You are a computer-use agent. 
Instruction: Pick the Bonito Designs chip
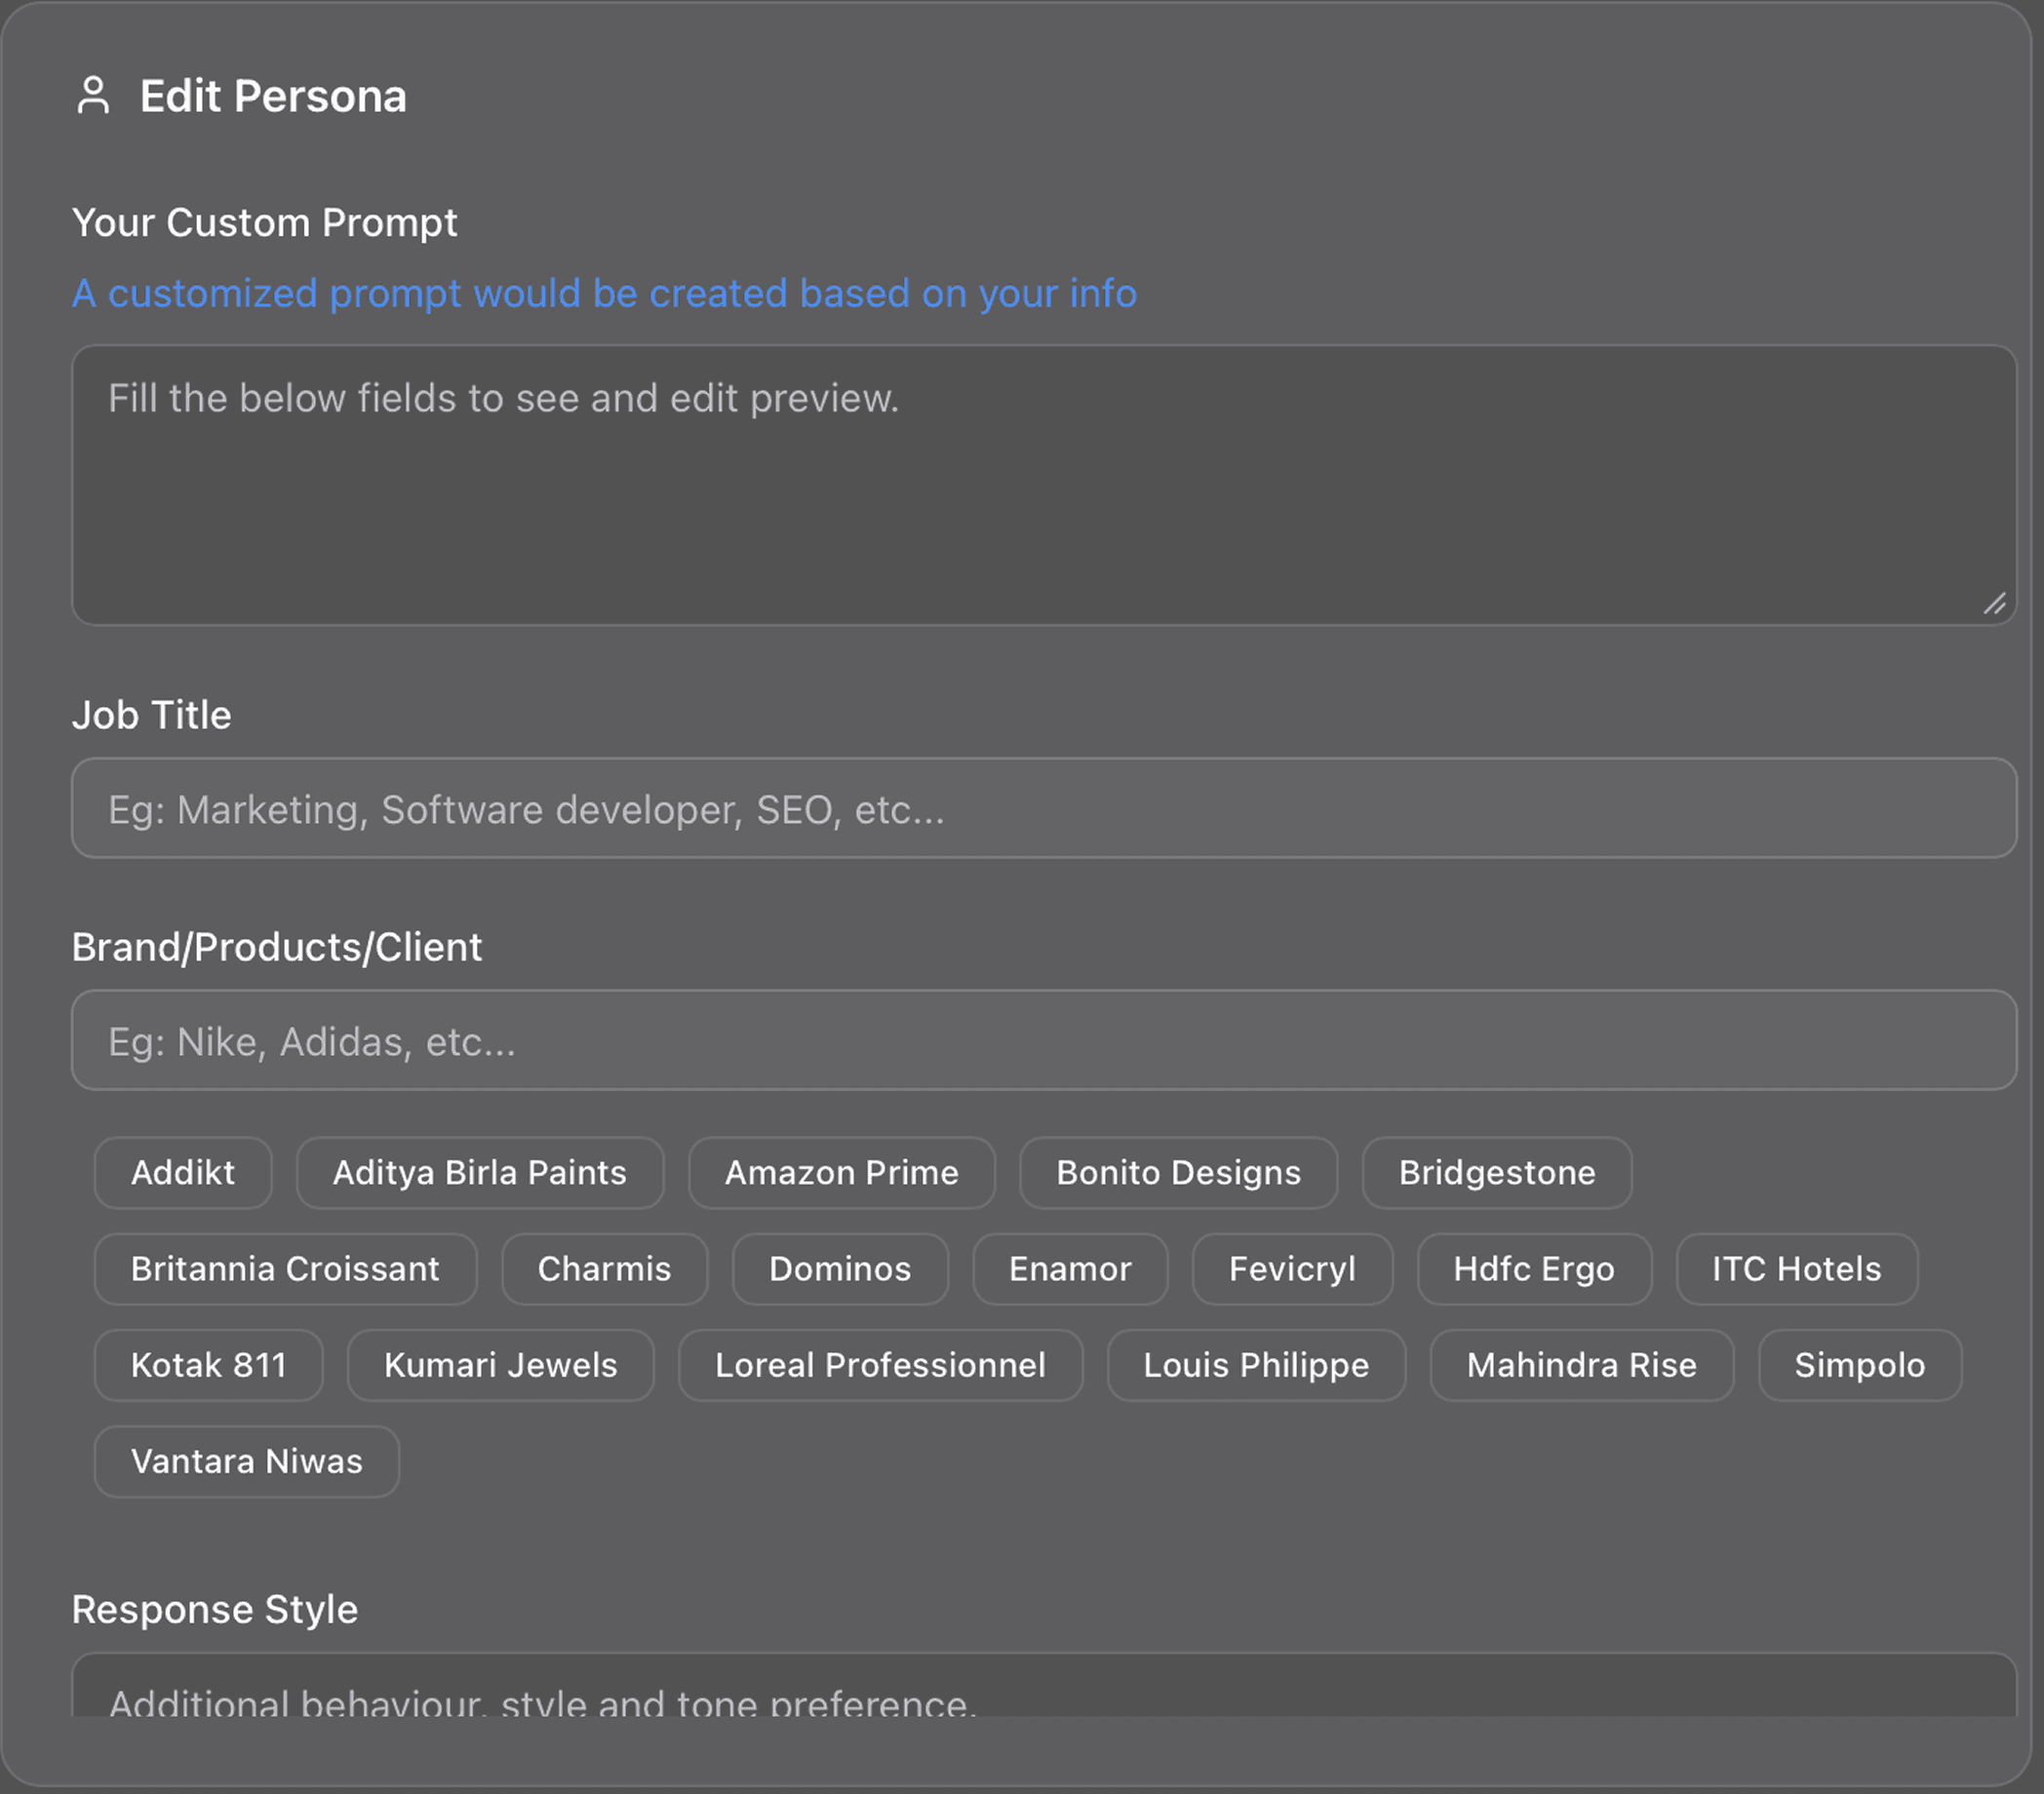point(1178,1172)
